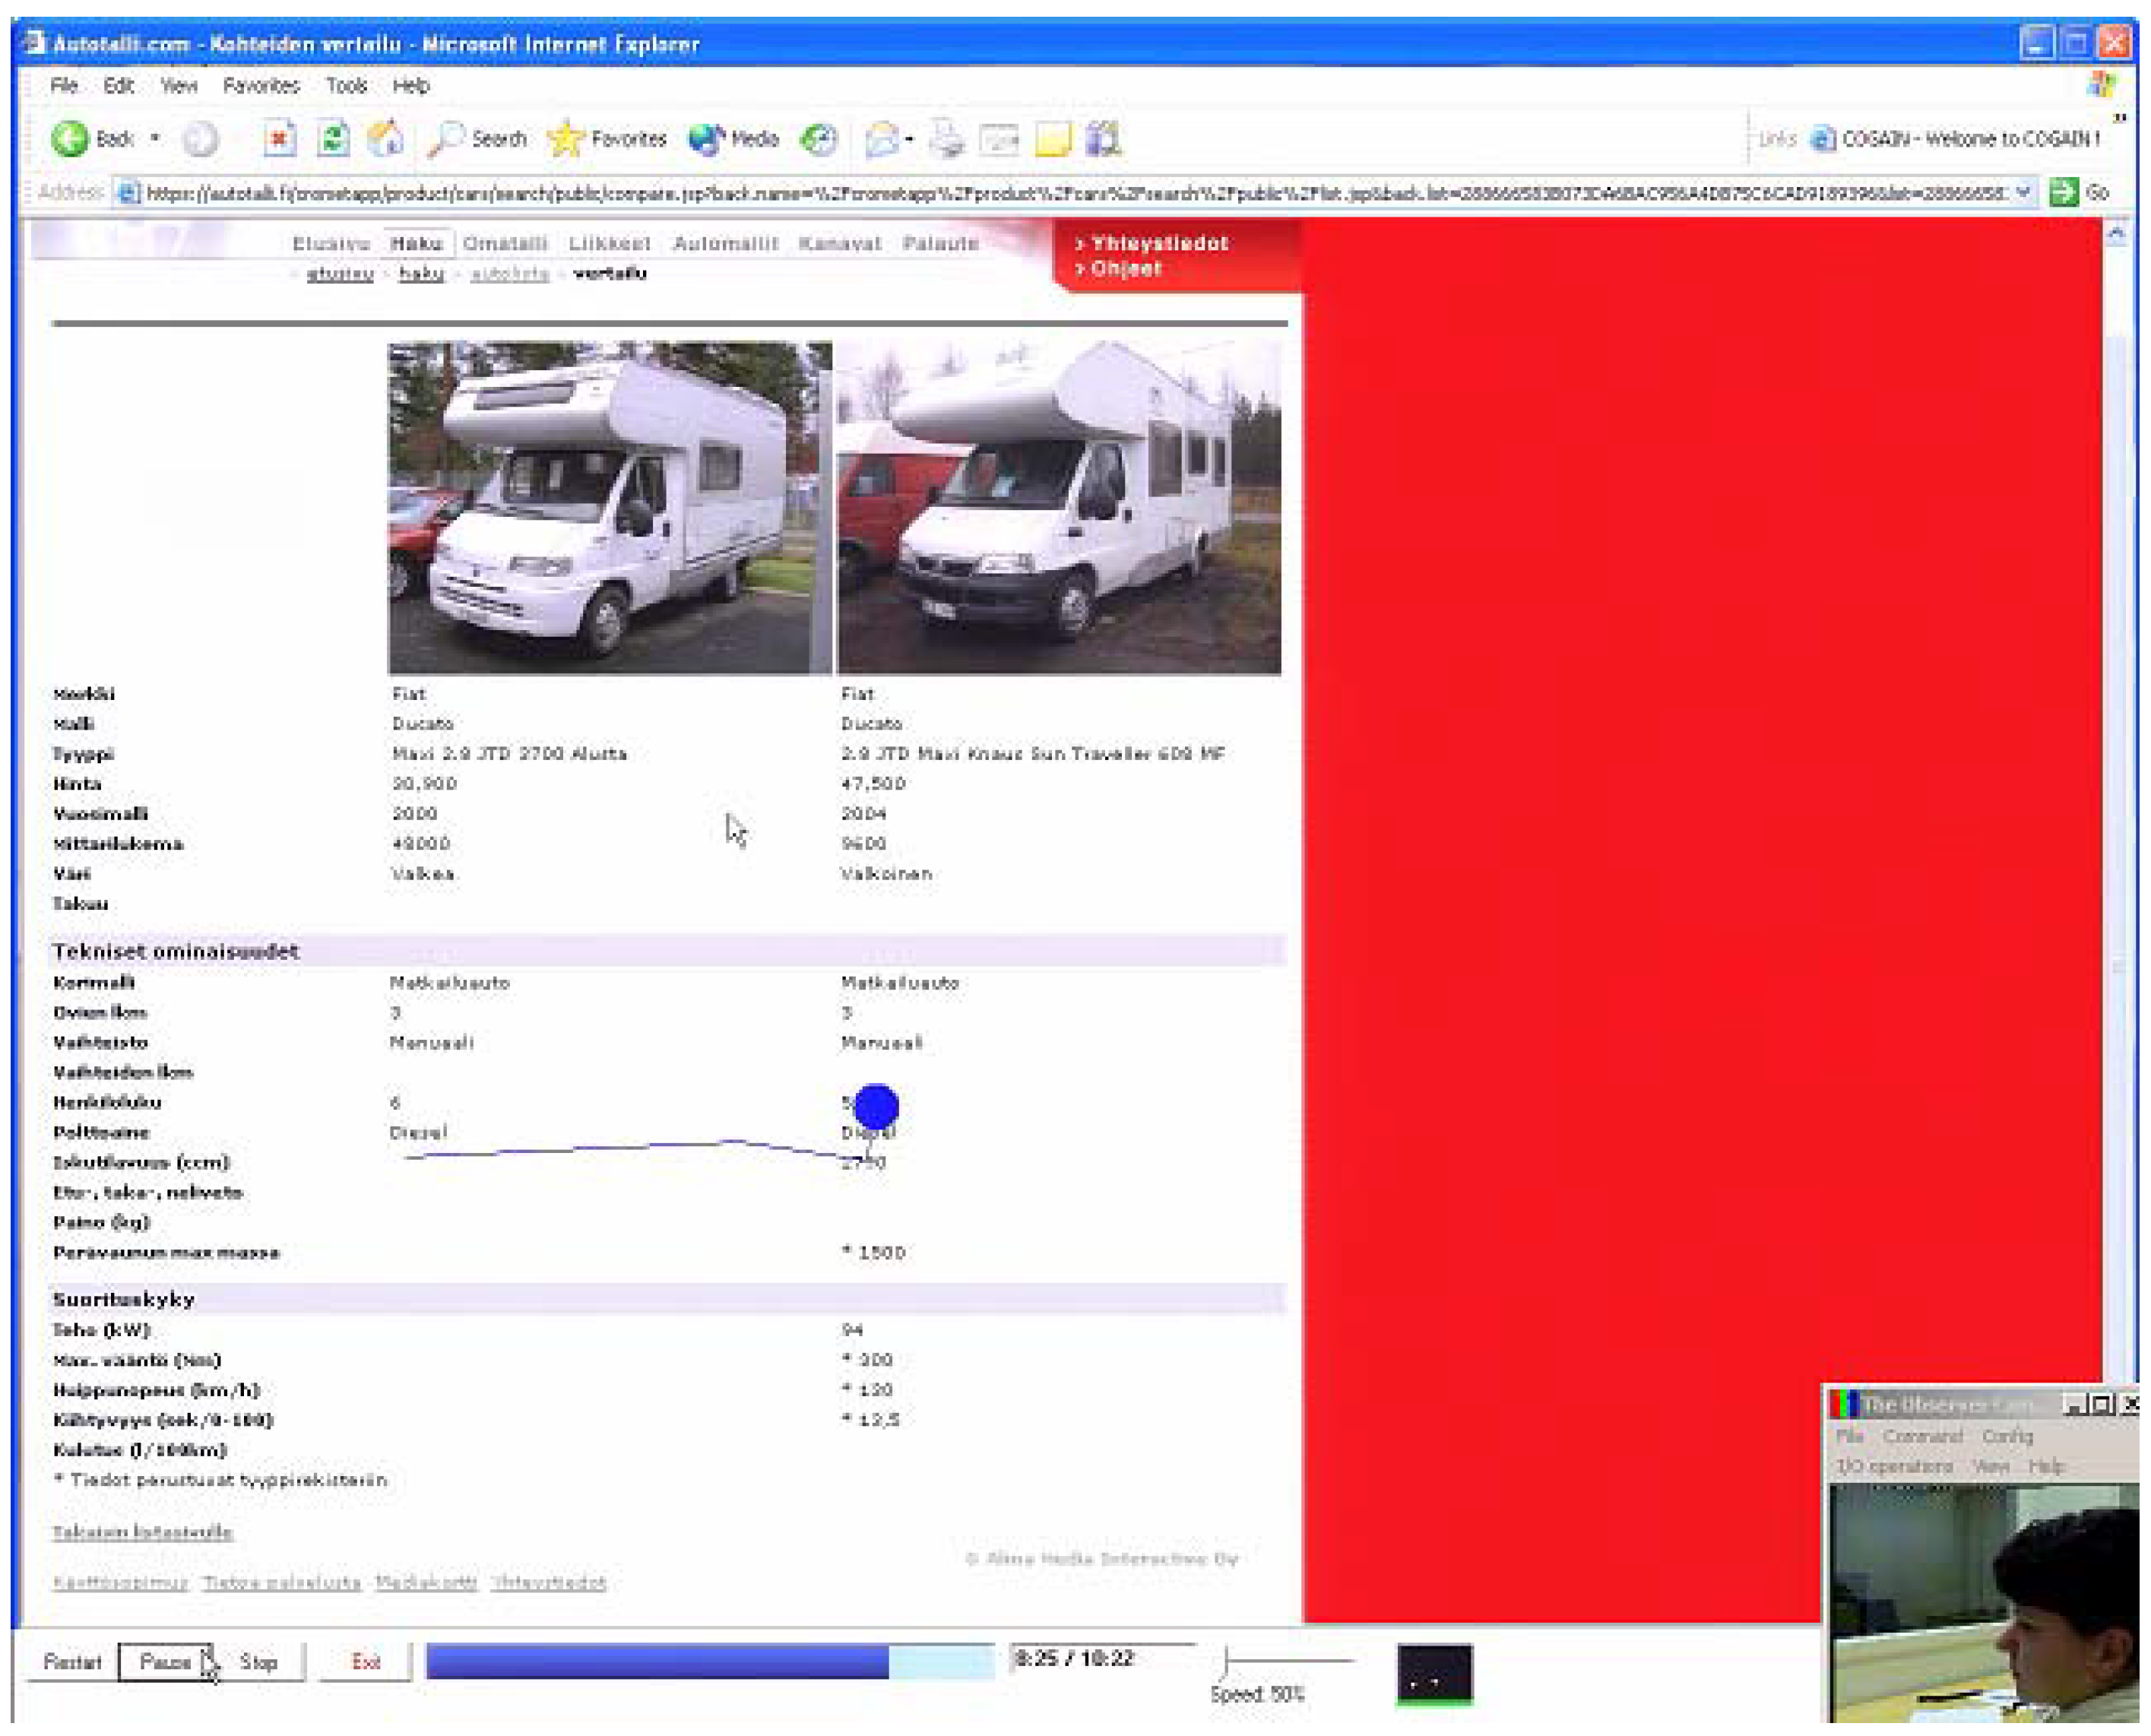Viewport: 2151px width, 1736px height.
Task: Expand the Mail button dropdown arrow
Action: [909, 139]
